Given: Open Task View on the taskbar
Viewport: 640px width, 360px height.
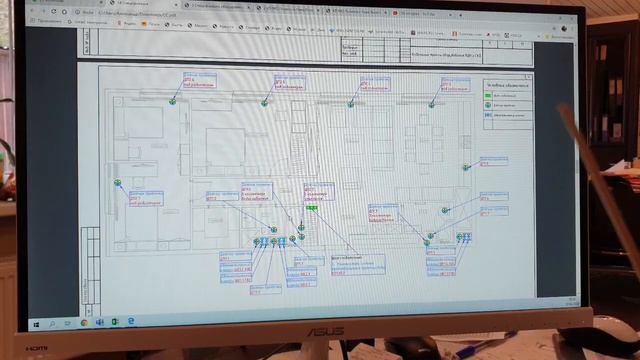Looking at the screenshot, I should click(67, 324).
